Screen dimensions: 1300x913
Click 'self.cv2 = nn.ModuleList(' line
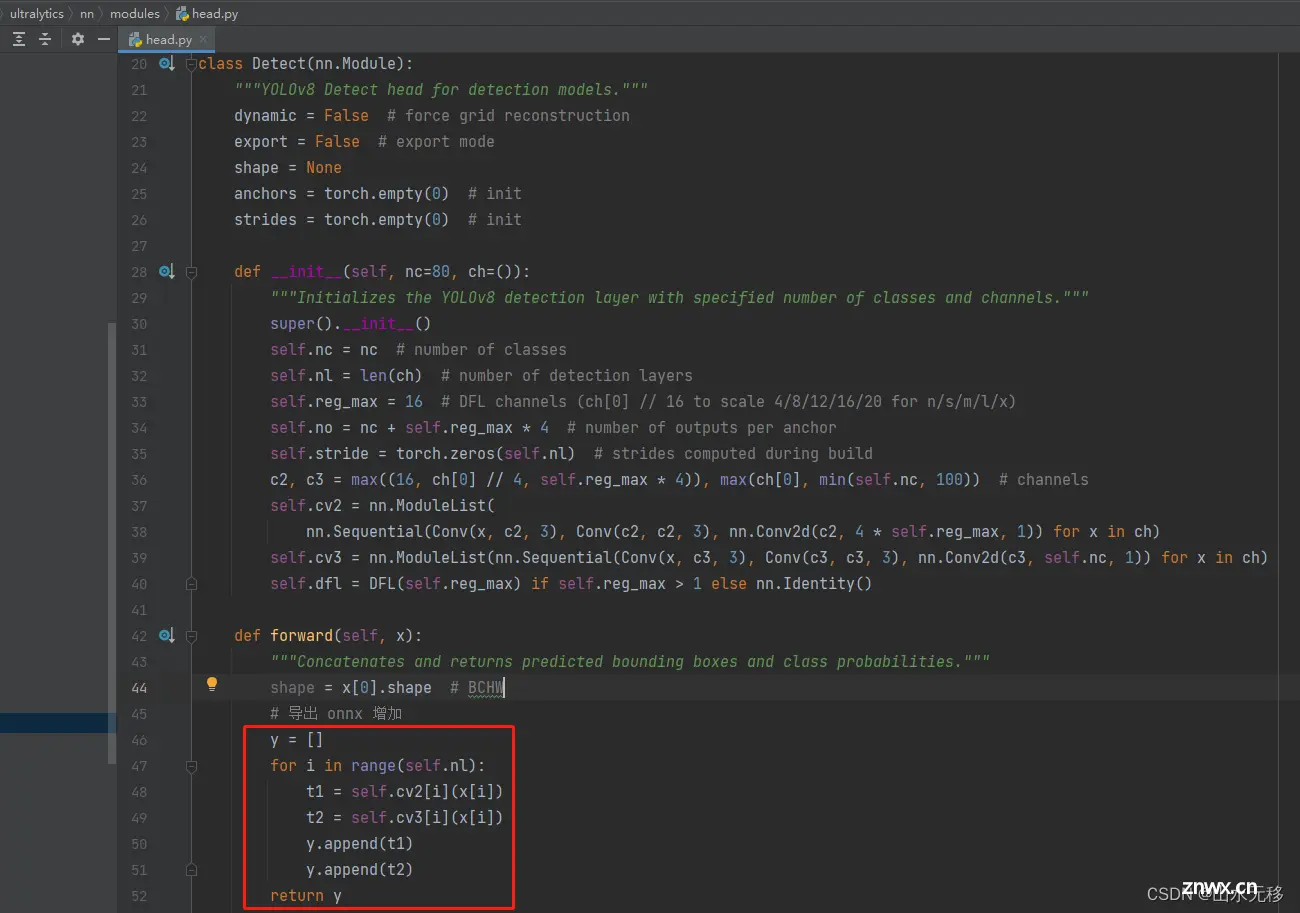point(382,506)
